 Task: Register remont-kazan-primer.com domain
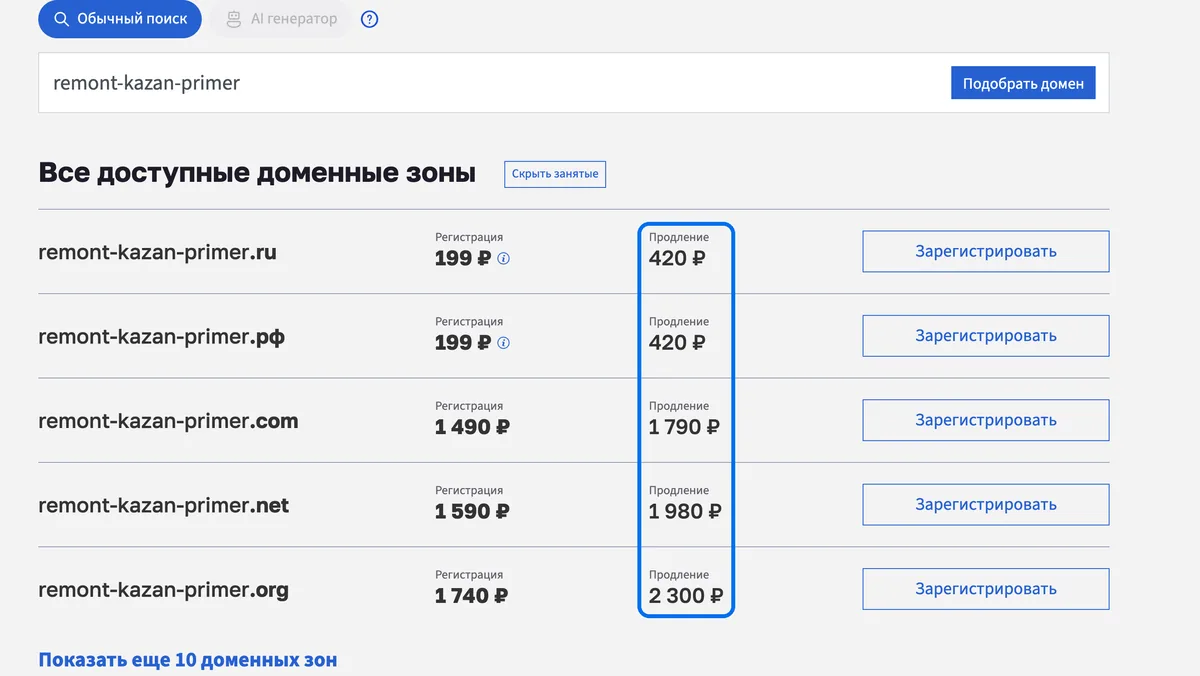pyautogui.click(x=986, y=420)
